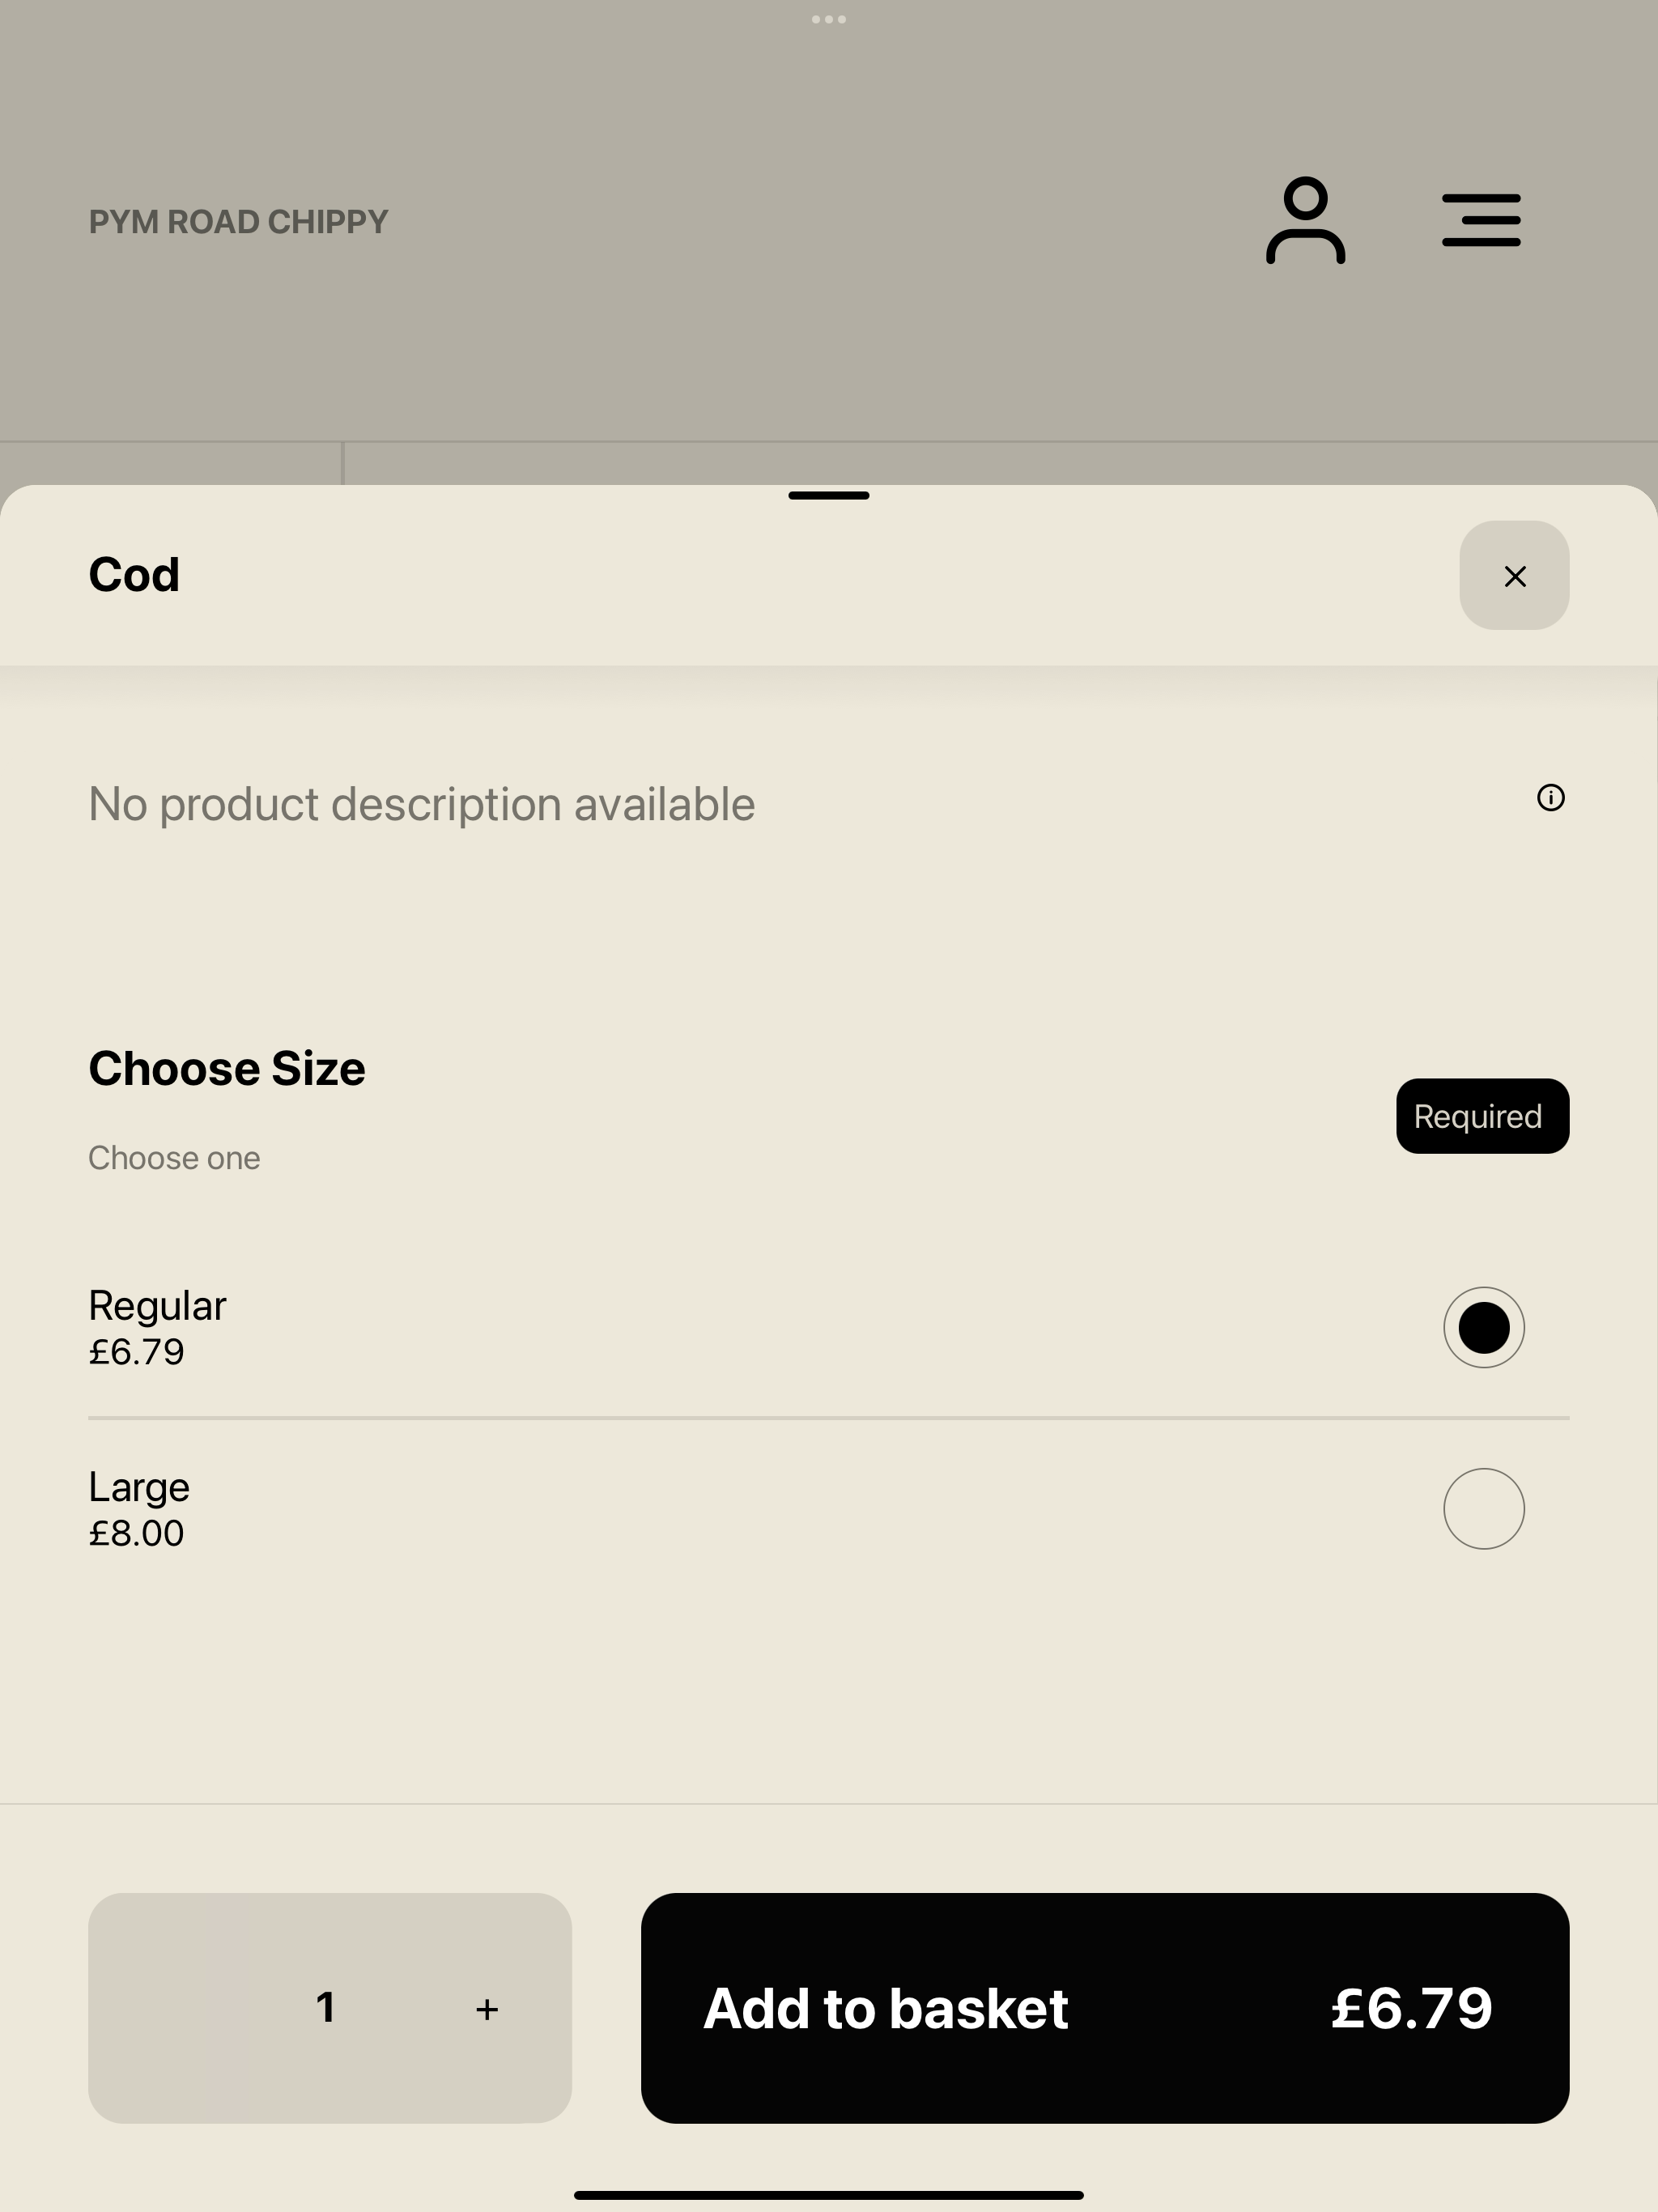1658x2212 pixels.
Task: Tap the iOS home indicator bar
Action: coord(829,2195)
